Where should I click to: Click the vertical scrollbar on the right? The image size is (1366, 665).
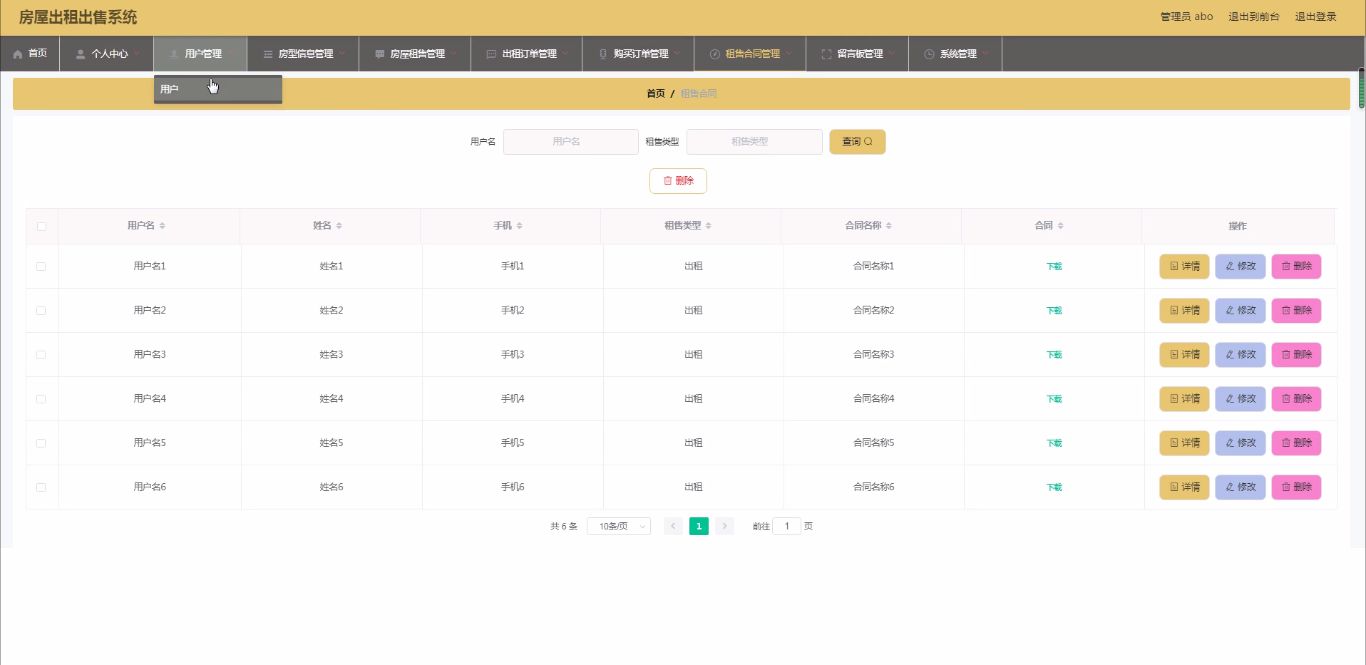[1362, 89]
